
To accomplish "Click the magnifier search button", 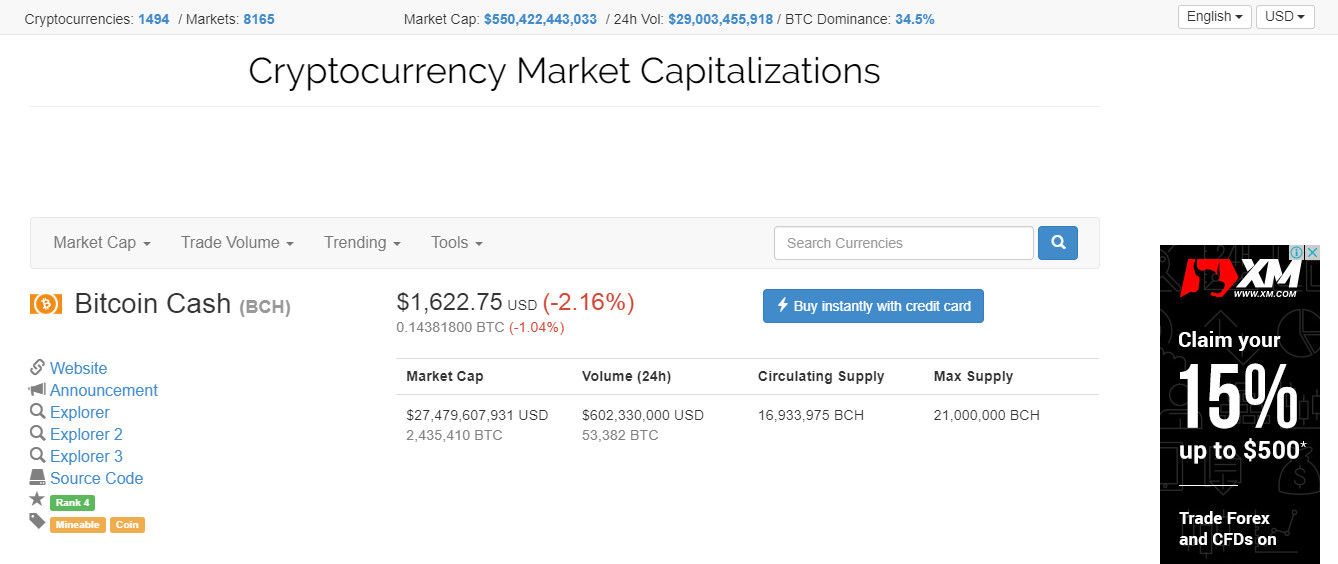I will point(1058,243).
